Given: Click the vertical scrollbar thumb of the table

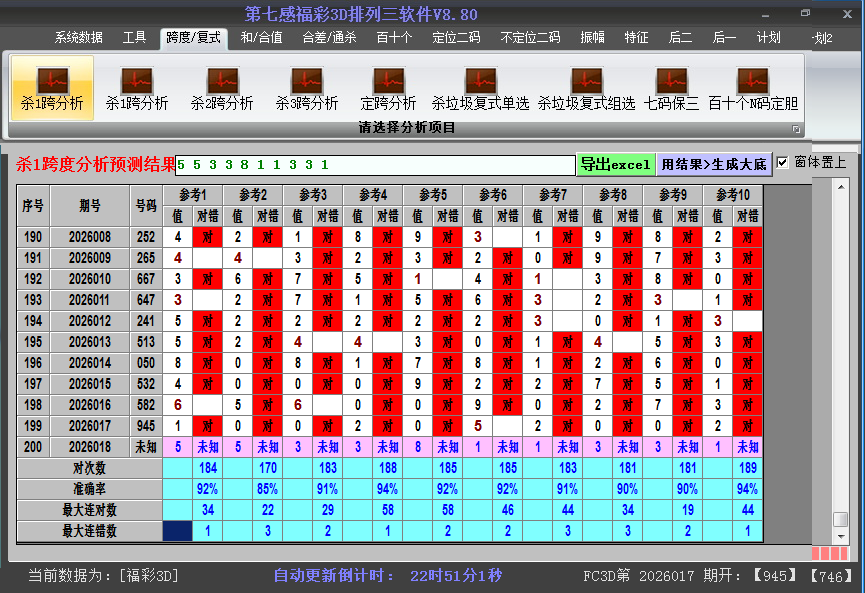Looking at the screenshot, I should [841, 519].
